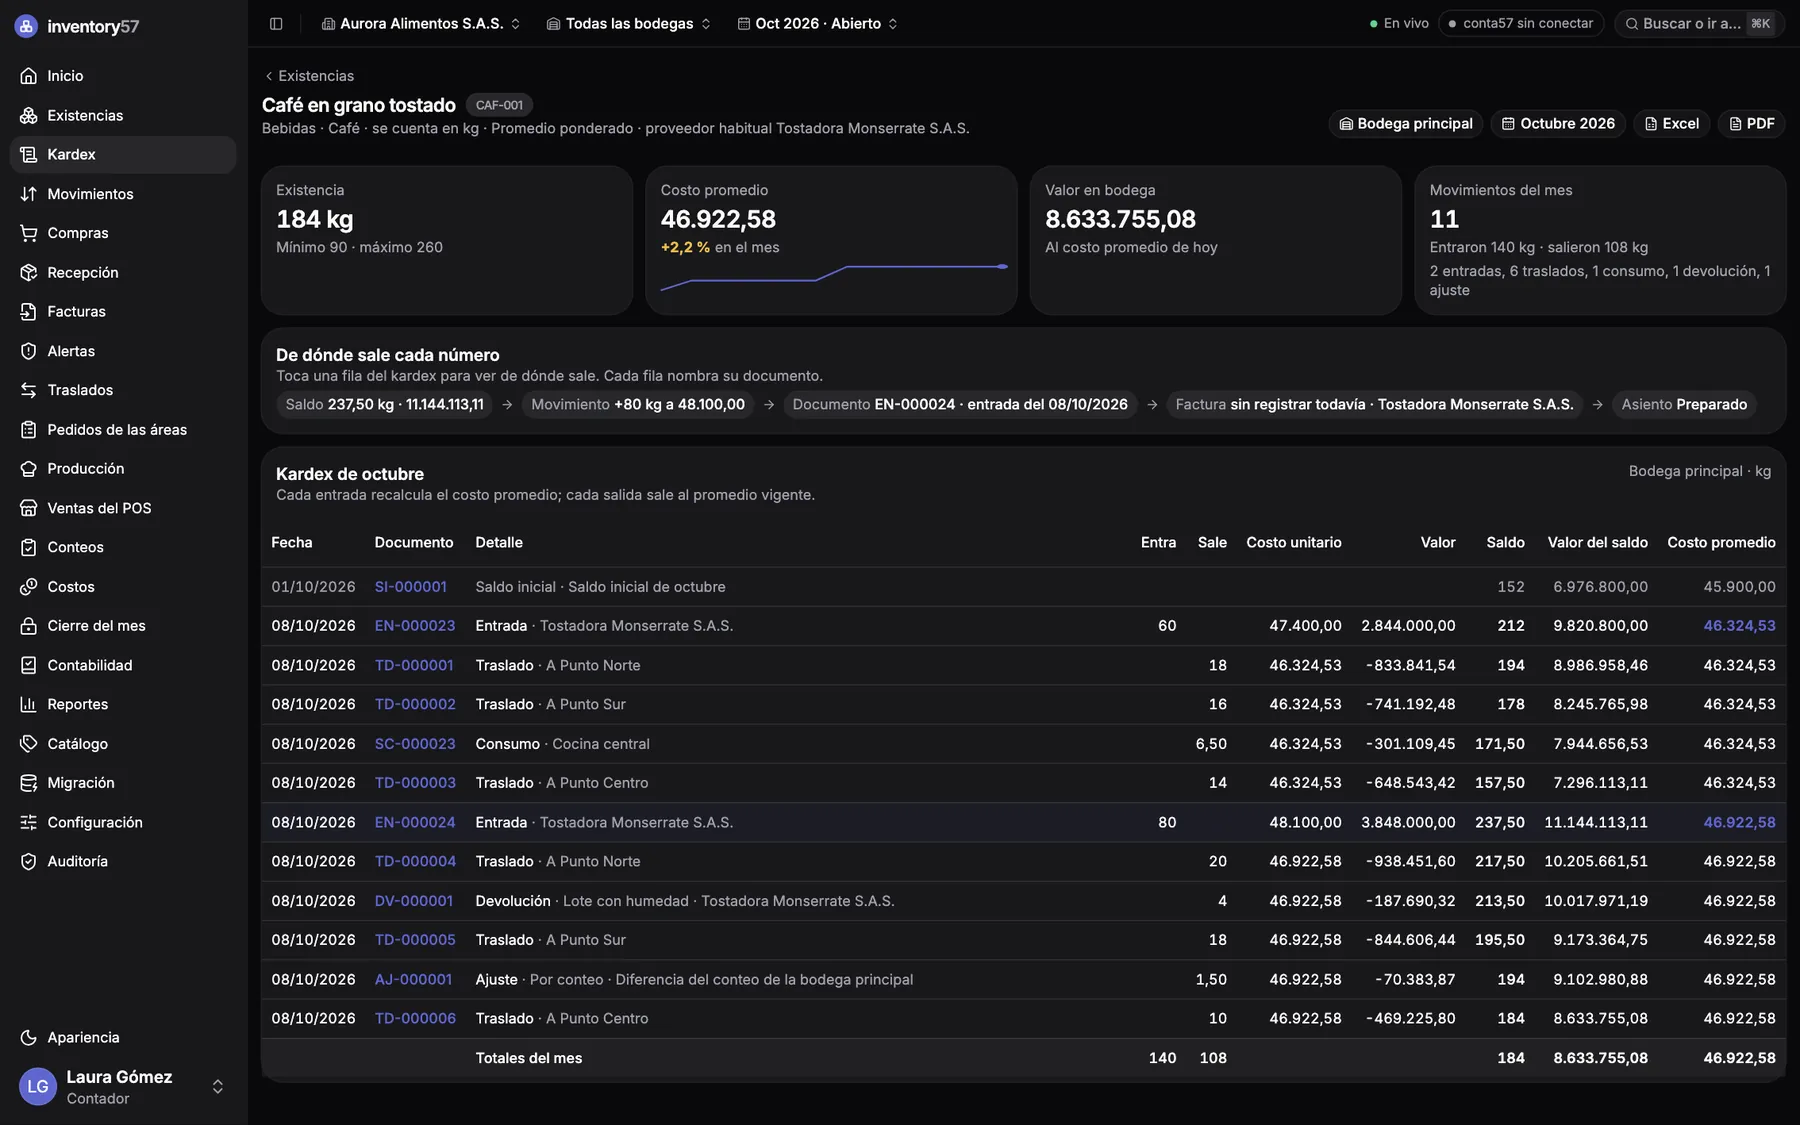Click the Alertas shield icon
Image resolution: width=1800 pixels, height=1125 pixels.
click(29, 351)
